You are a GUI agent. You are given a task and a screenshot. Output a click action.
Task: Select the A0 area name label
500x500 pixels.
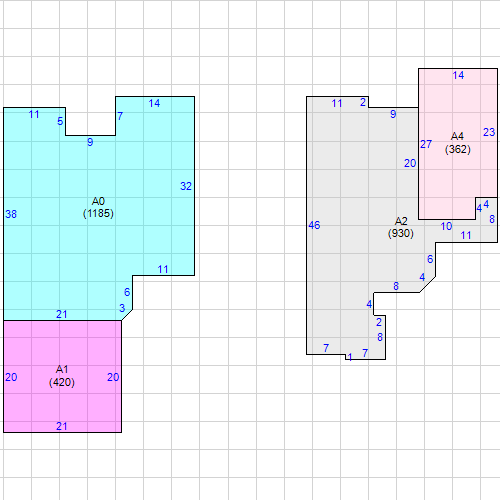point(98,201)
